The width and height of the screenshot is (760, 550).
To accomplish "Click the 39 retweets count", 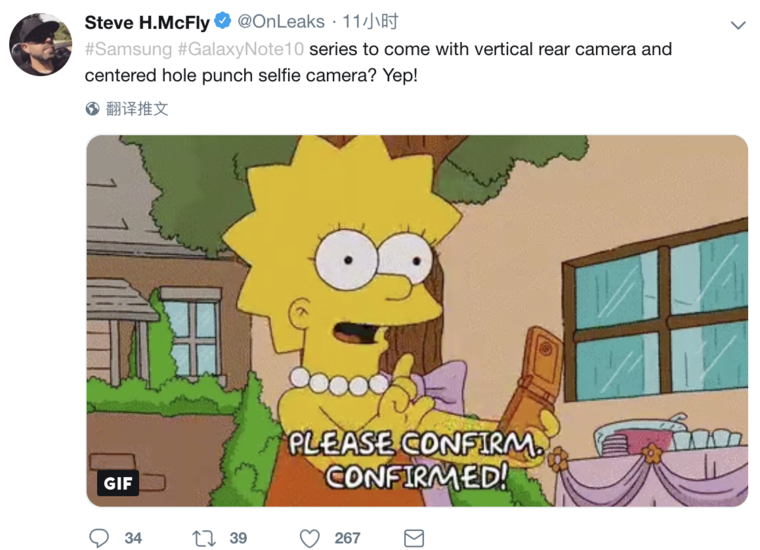I will click(238, 538).
